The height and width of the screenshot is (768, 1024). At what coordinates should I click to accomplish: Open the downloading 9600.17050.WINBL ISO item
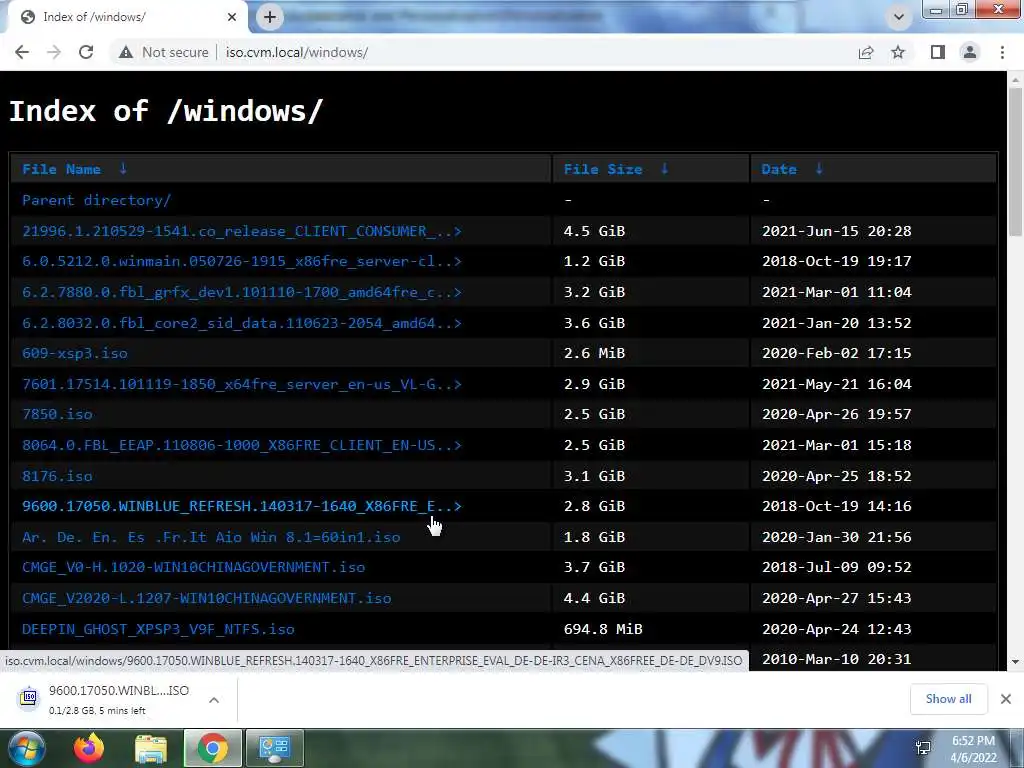[x=119, y=699]
